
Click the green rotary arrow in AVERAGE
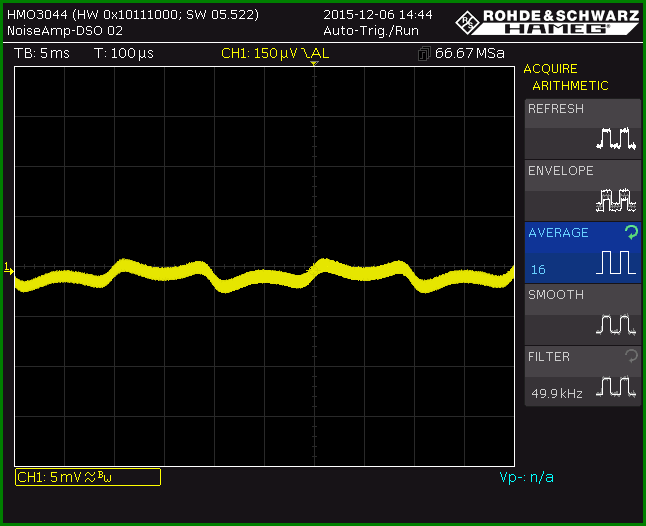coord(631,232)
